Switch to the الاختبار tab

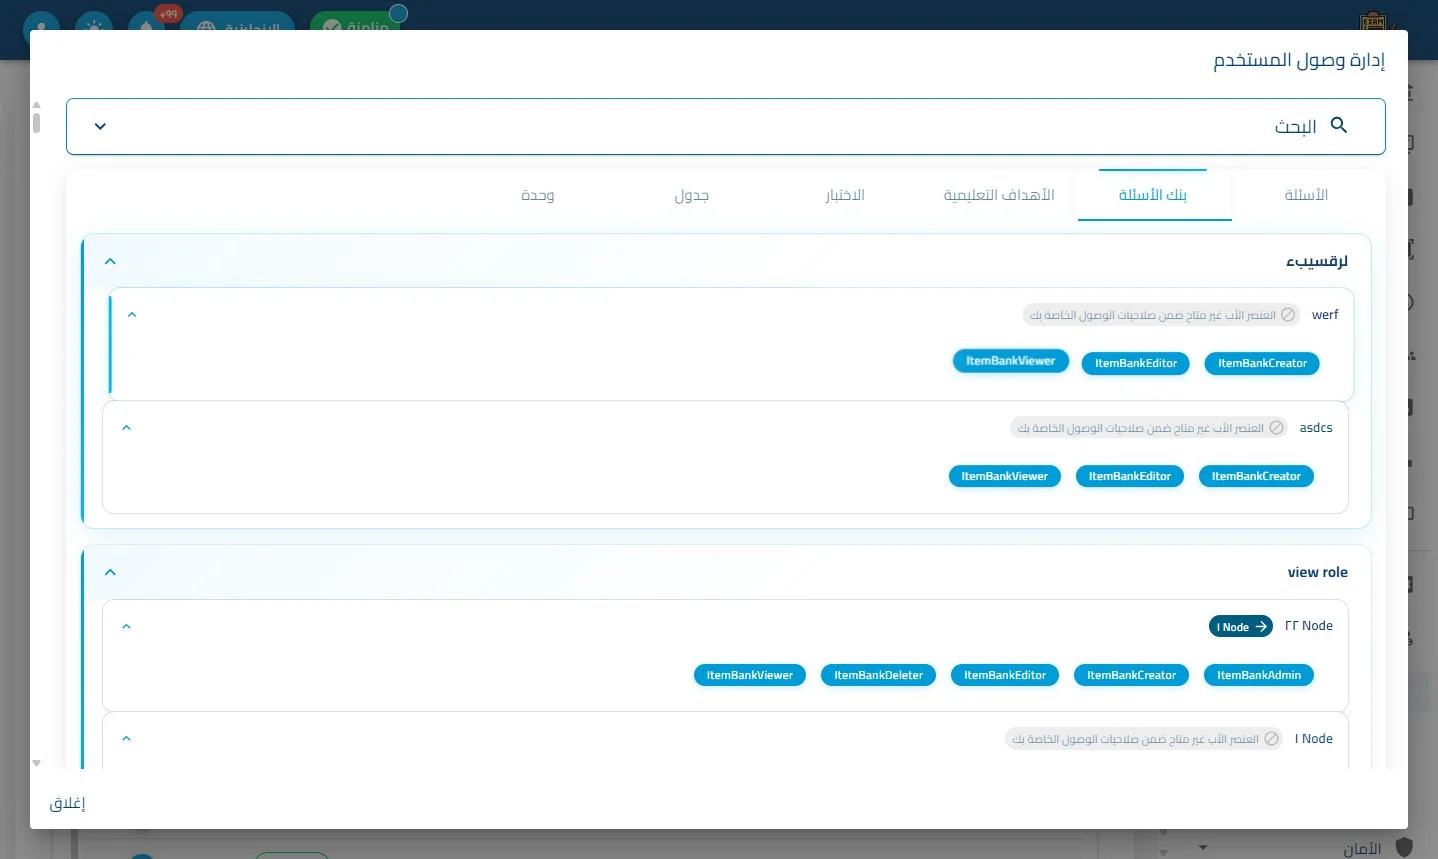click(845, 195)
